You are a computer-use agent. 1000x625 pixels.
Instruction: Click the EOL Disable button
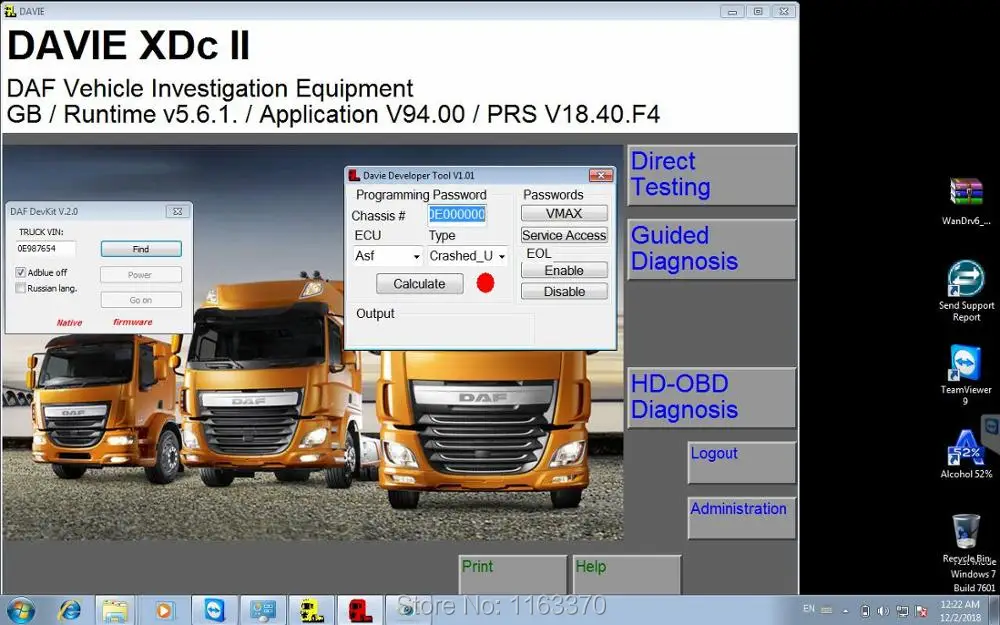564,291
